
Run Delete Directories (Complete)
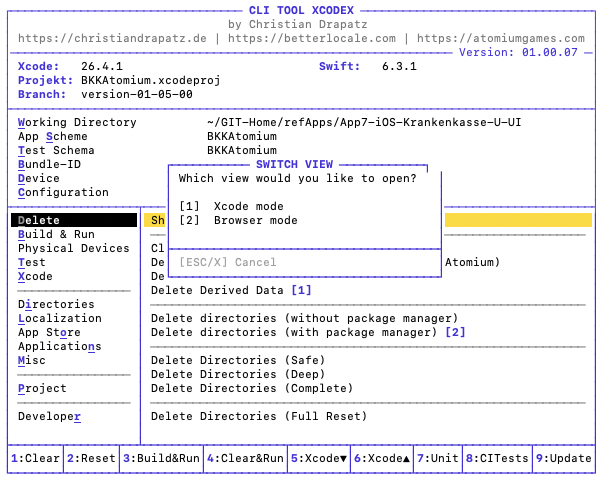click(x=252, y=388)
